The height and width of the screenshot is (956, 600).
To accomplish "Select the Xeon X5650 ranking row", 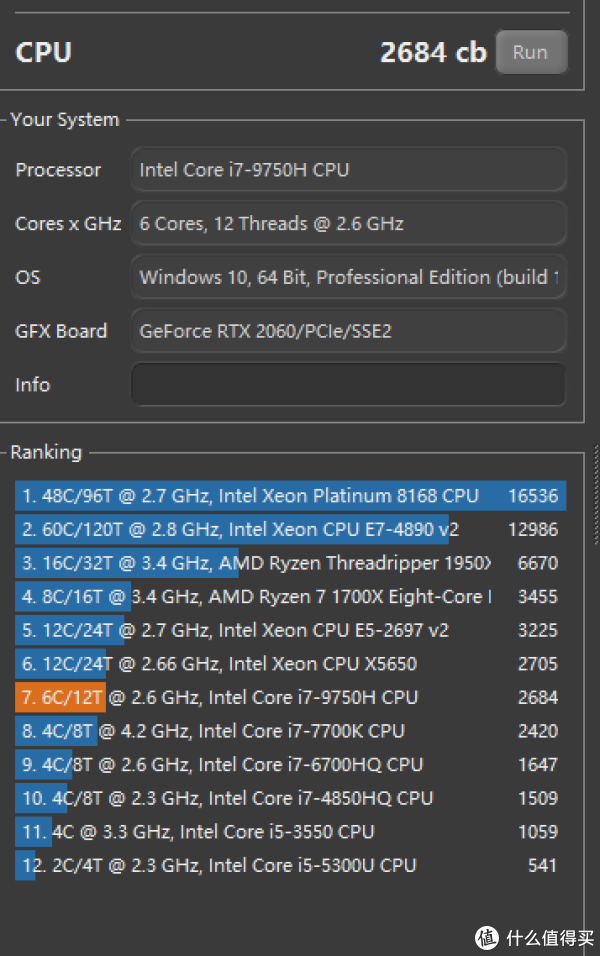I will (290, 664).
